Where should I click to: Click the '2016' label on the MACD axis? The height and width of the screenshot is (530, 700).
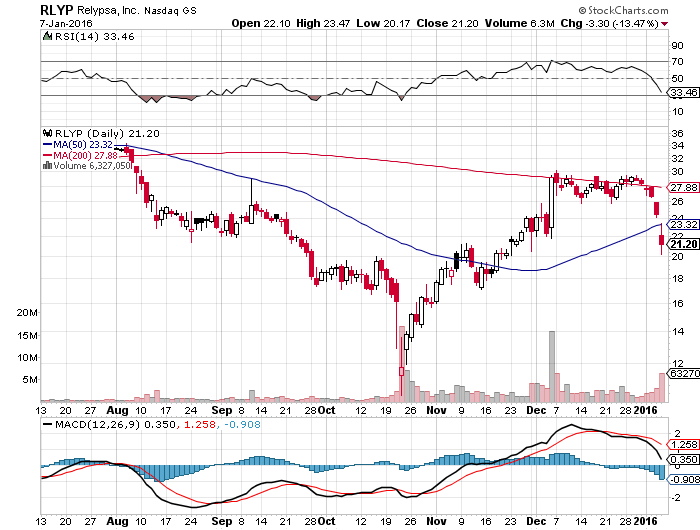coord(646,521)
